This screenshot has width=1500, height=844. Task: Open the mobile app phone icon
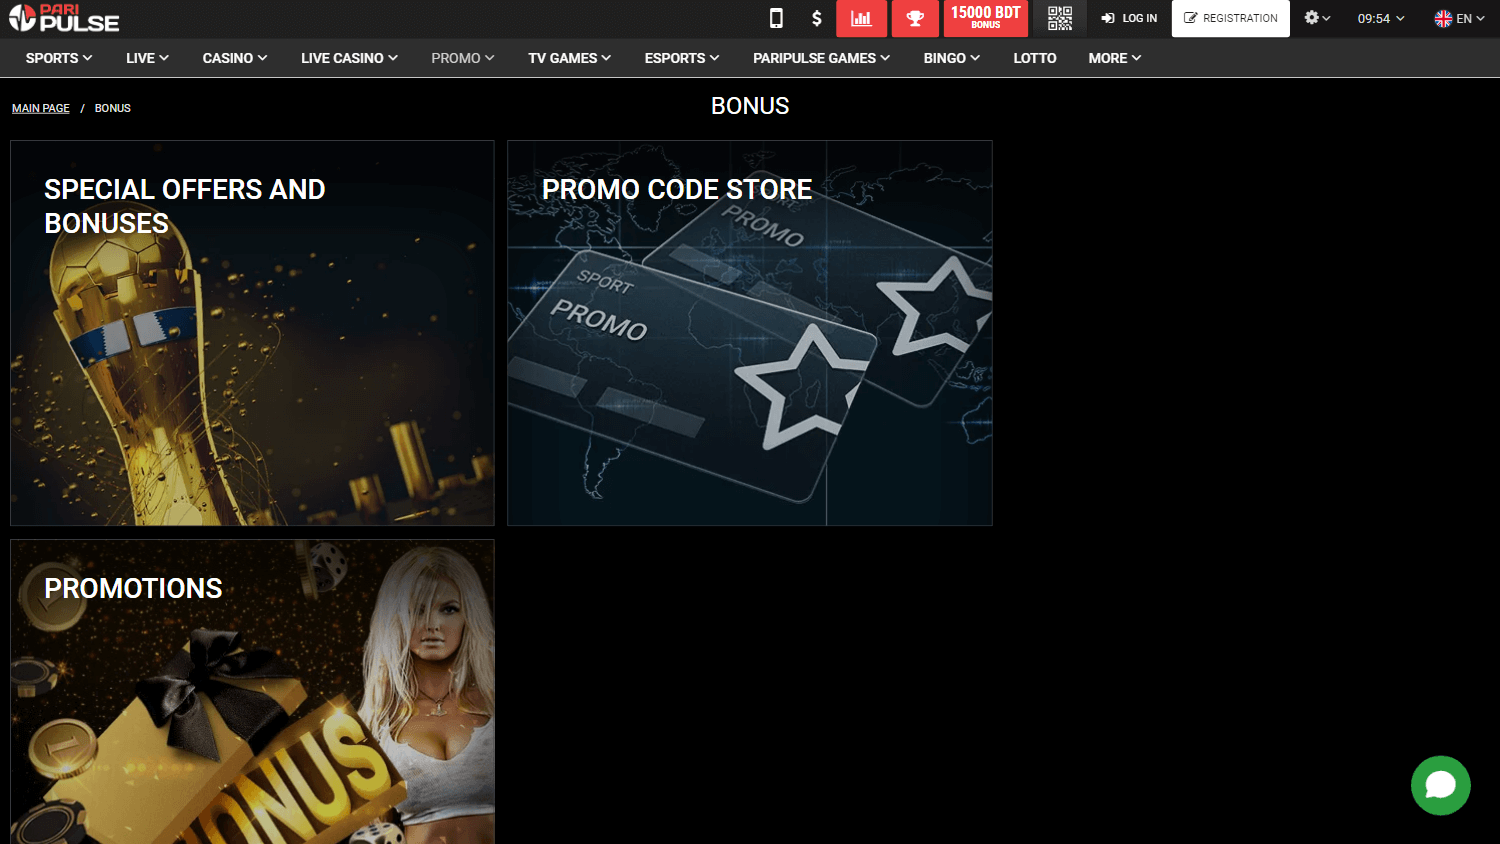(776, 18)
